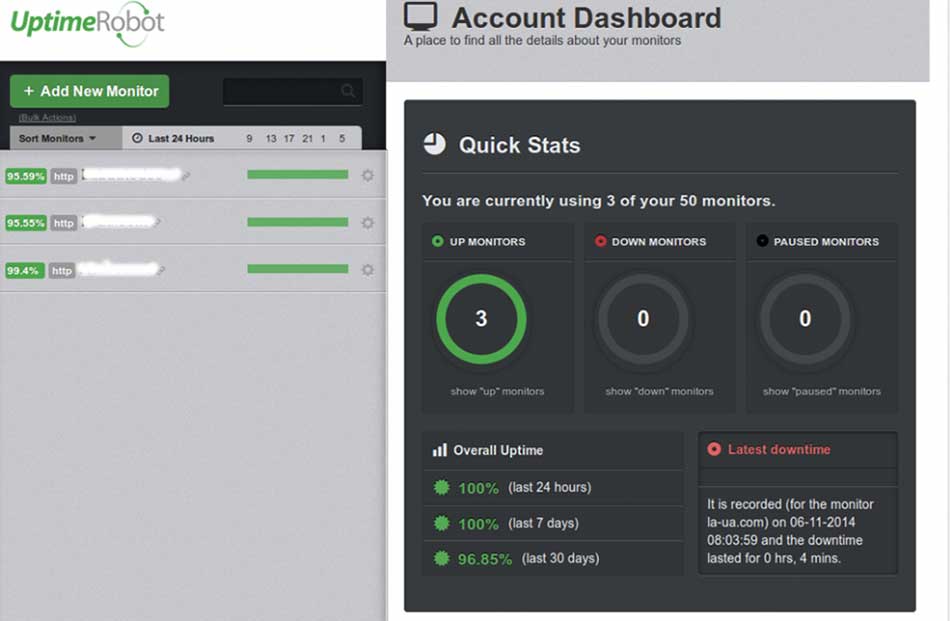Viewport: 950px width, 621px height.
Task: Click the red Latest downtime icon
Action: click(x=713, y=450)
